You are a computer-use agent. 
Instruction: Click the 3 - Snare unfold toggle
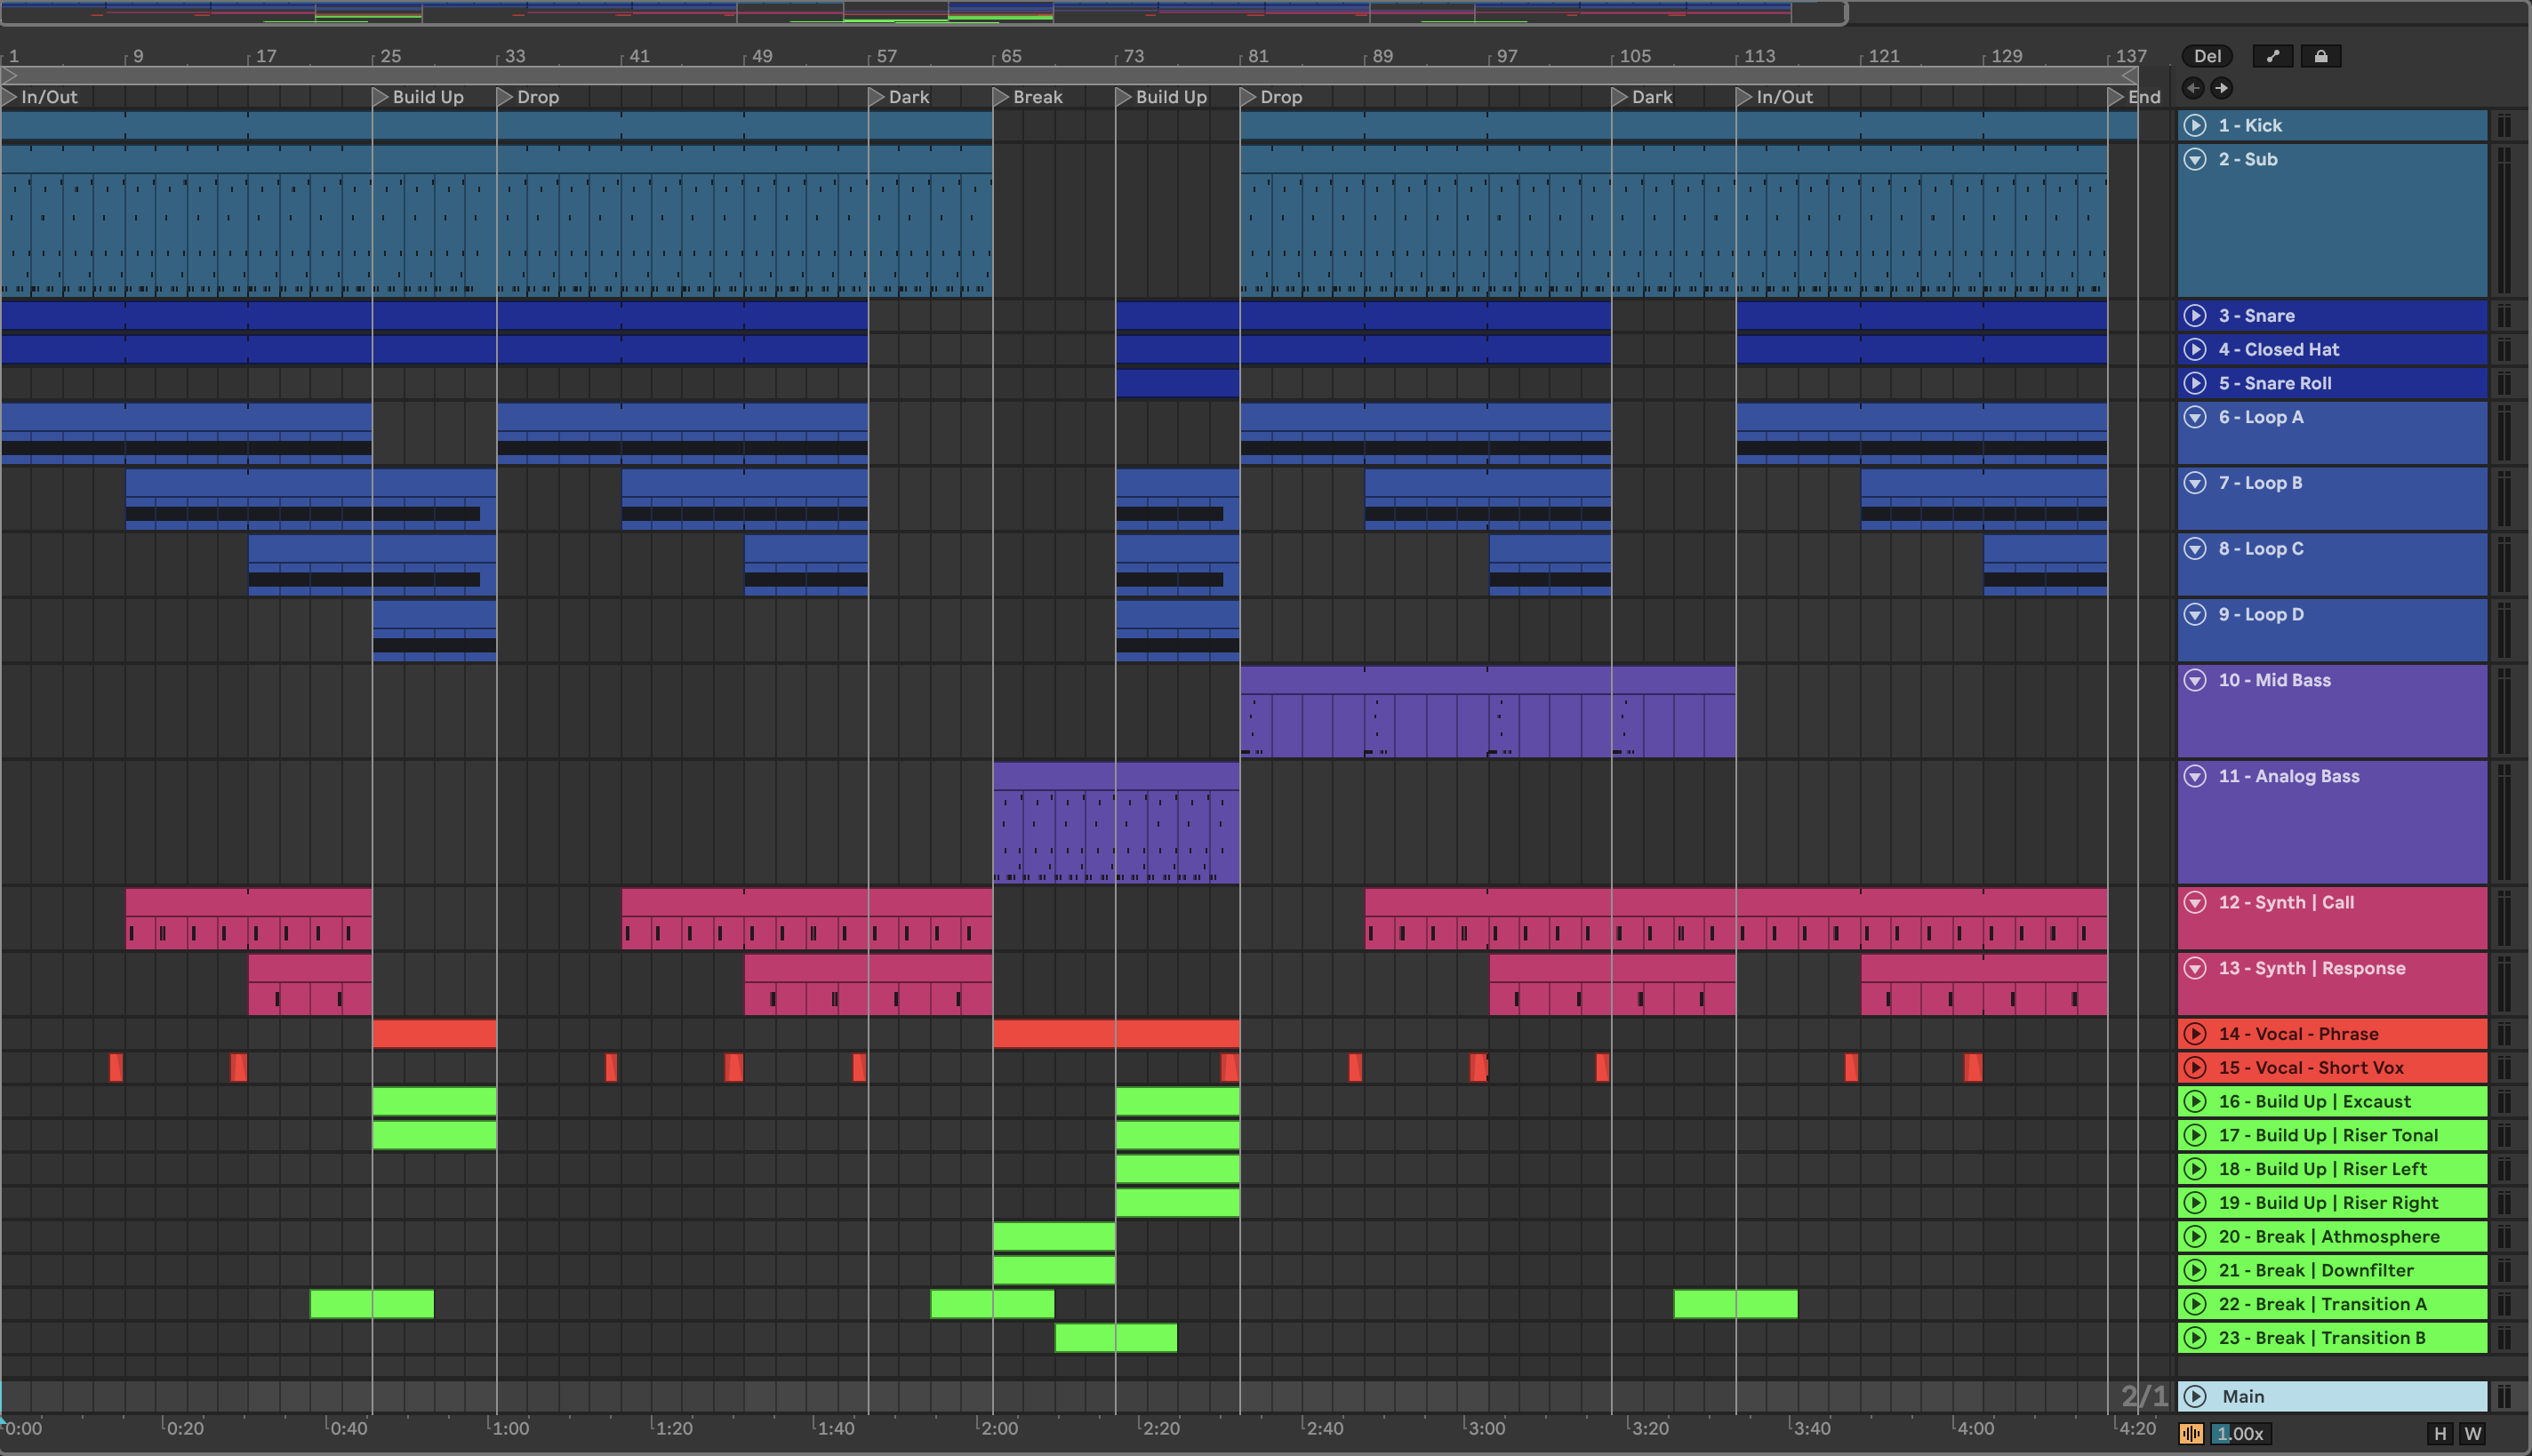pos(2195,315)
